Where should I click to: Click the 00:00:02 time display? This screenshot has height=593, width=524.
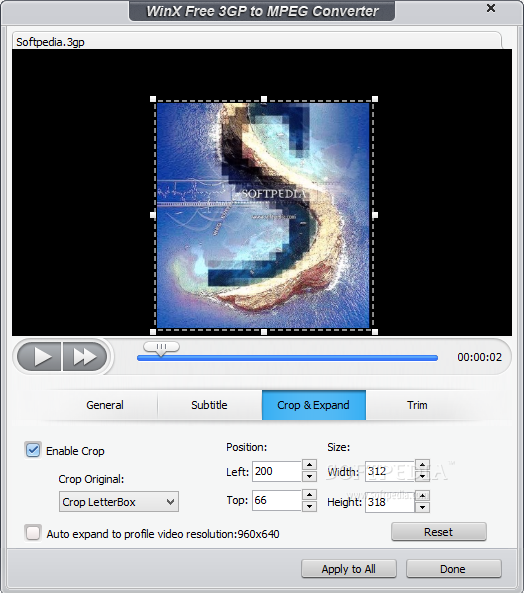click(x=479, y=357)
